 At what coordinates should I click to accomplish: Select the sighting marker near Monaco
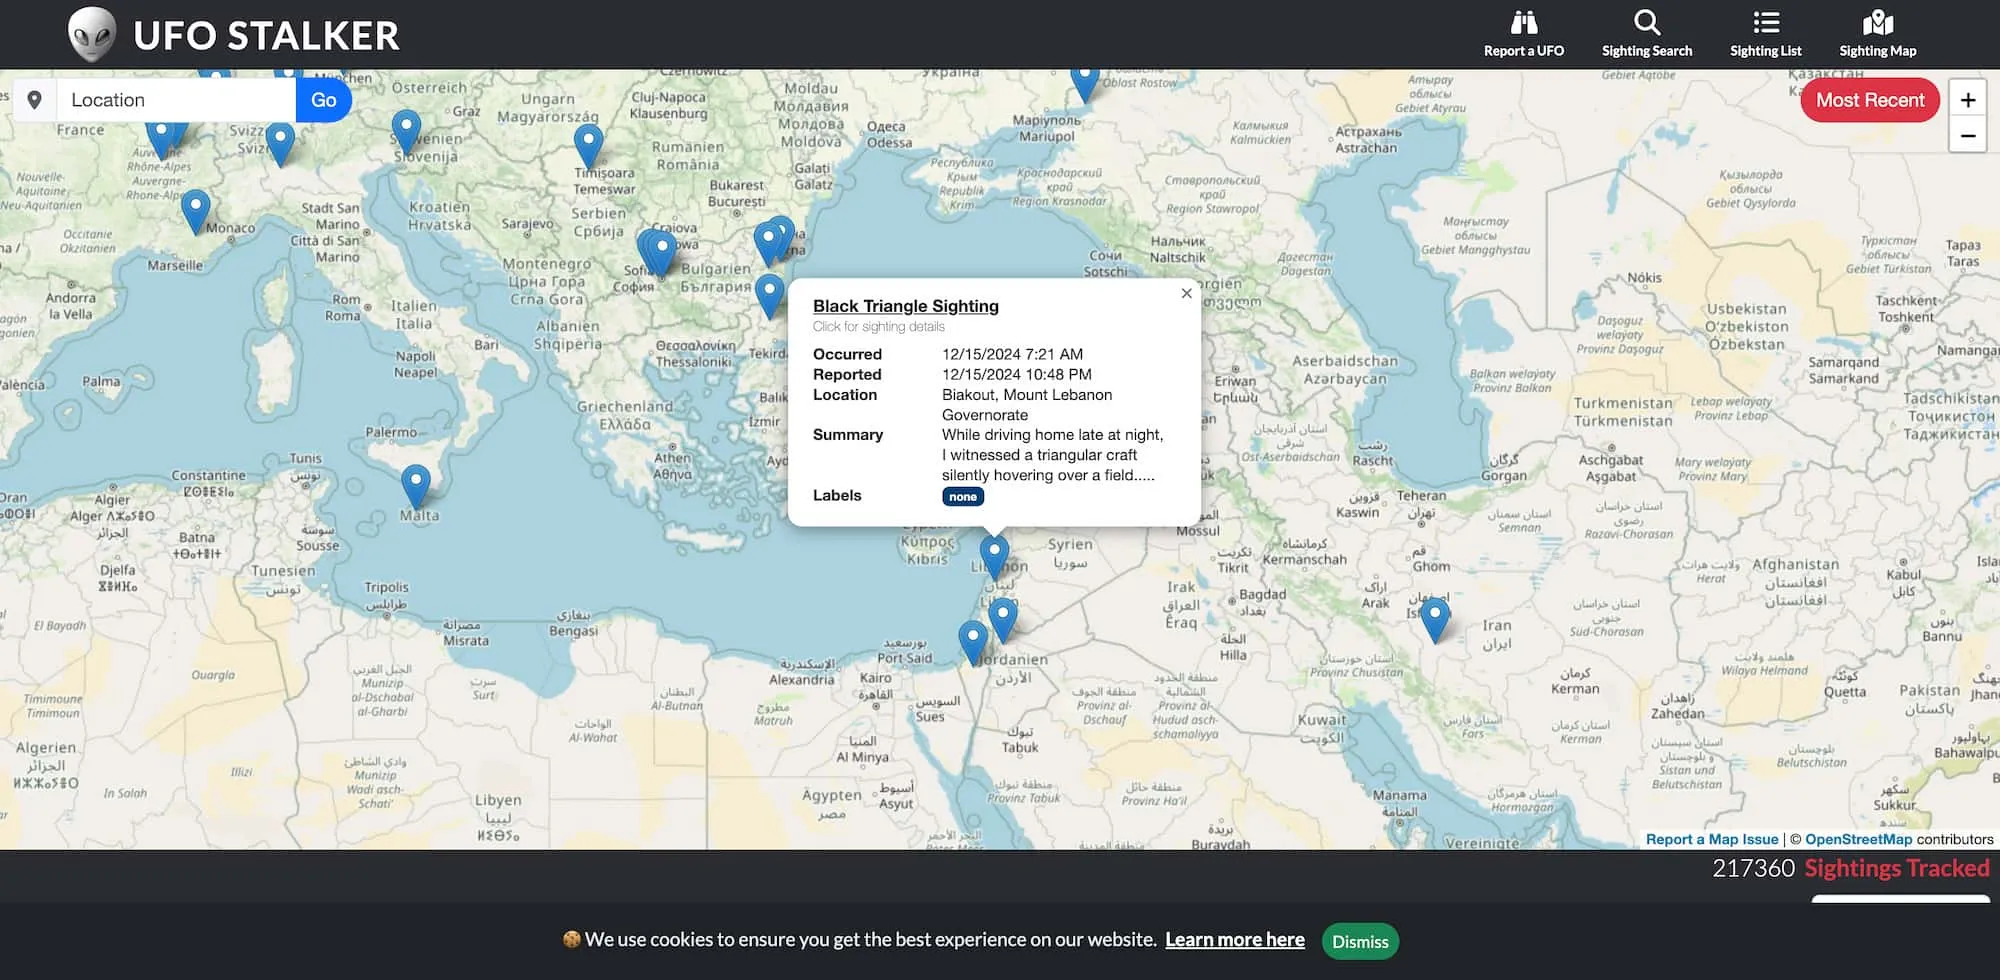click(x=195, y=210)
